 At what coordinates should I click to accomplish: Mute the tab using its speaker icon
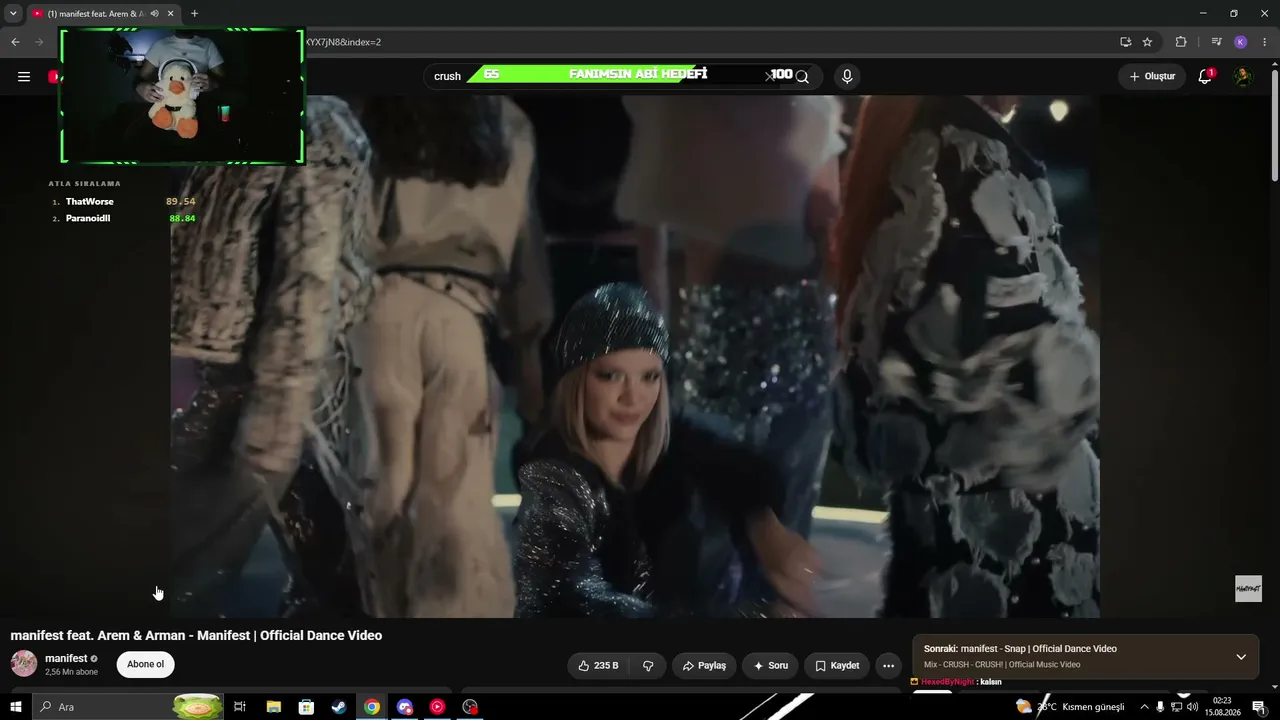click(154, 14)
